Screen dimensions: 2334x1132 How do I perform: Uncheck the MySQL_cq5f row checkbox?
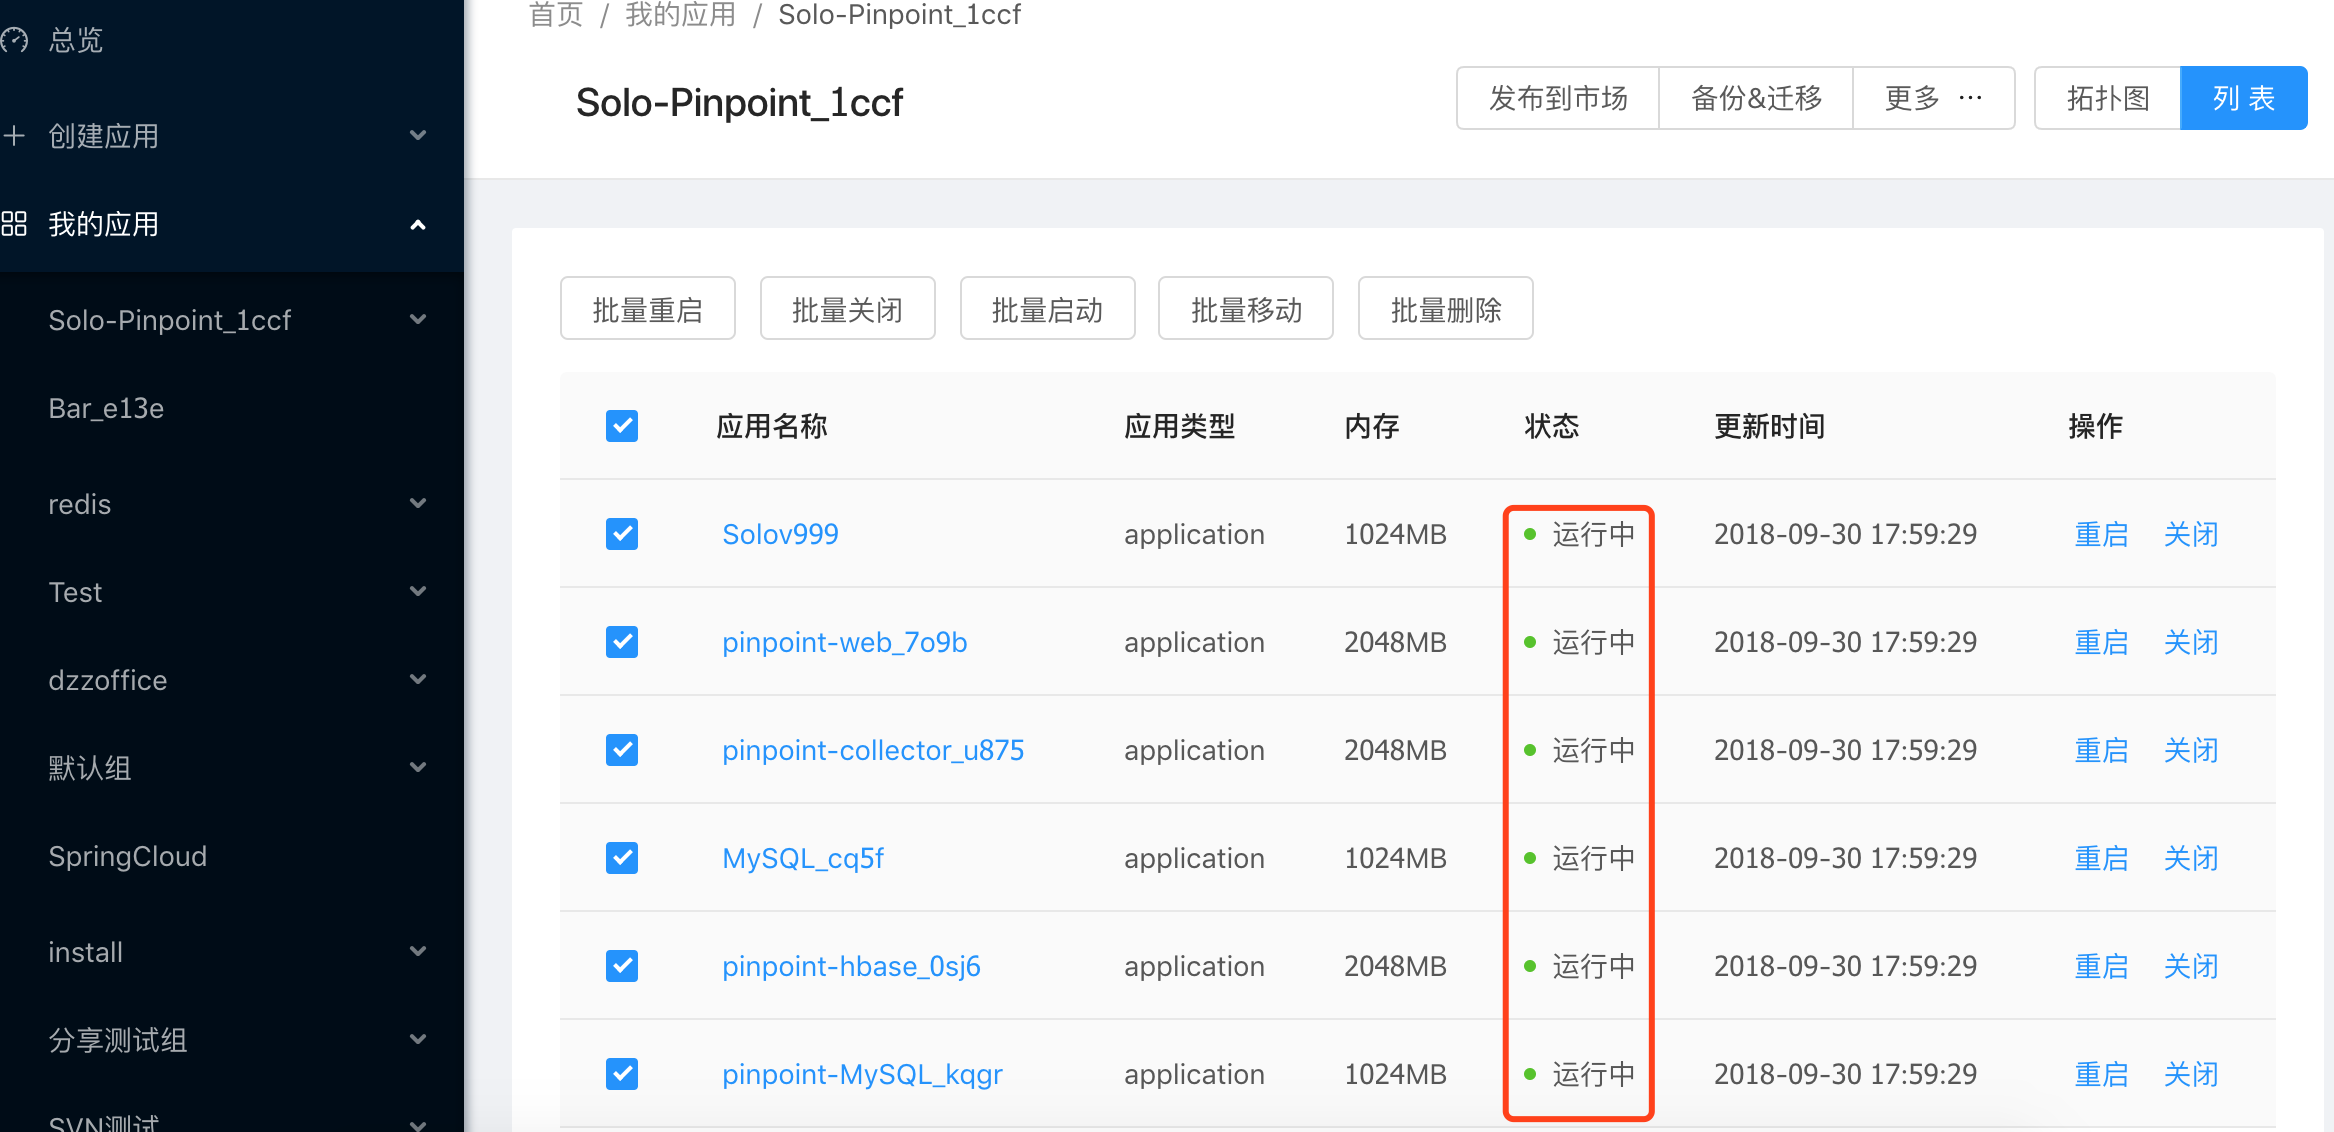coord(622,858)
